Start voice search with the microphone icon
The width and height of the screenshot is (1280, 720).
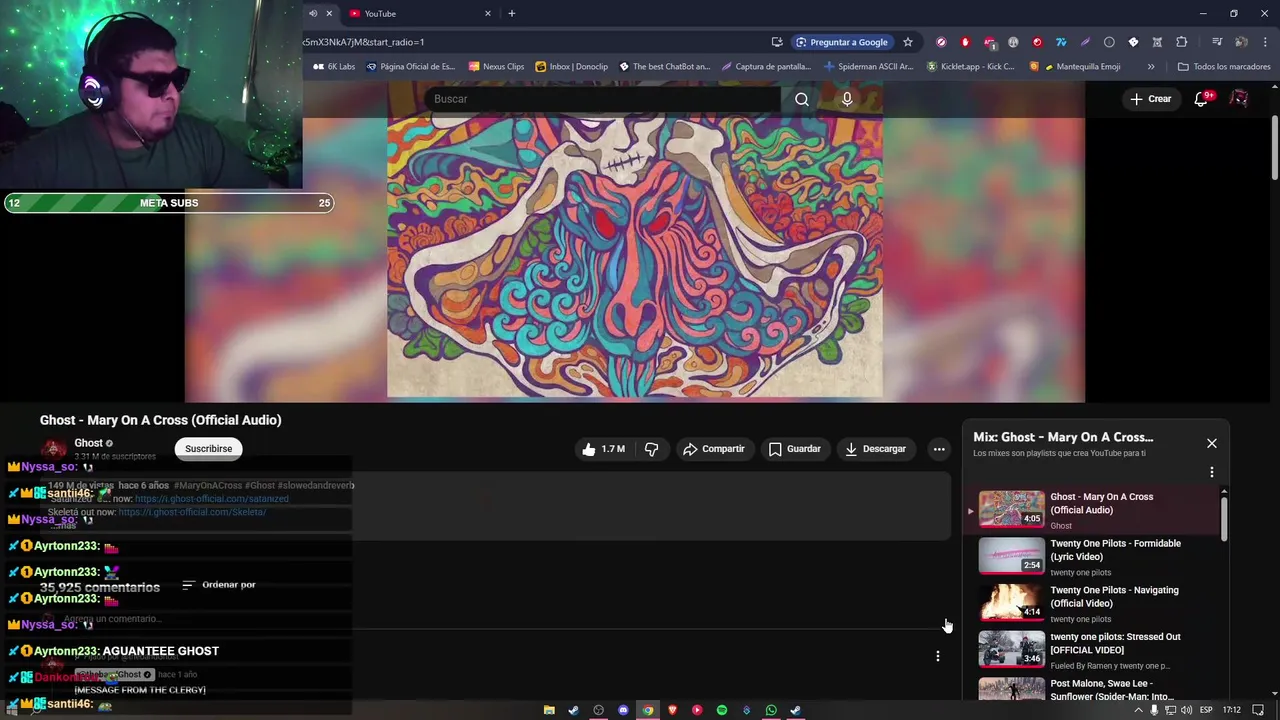click(x=847, y=99)
